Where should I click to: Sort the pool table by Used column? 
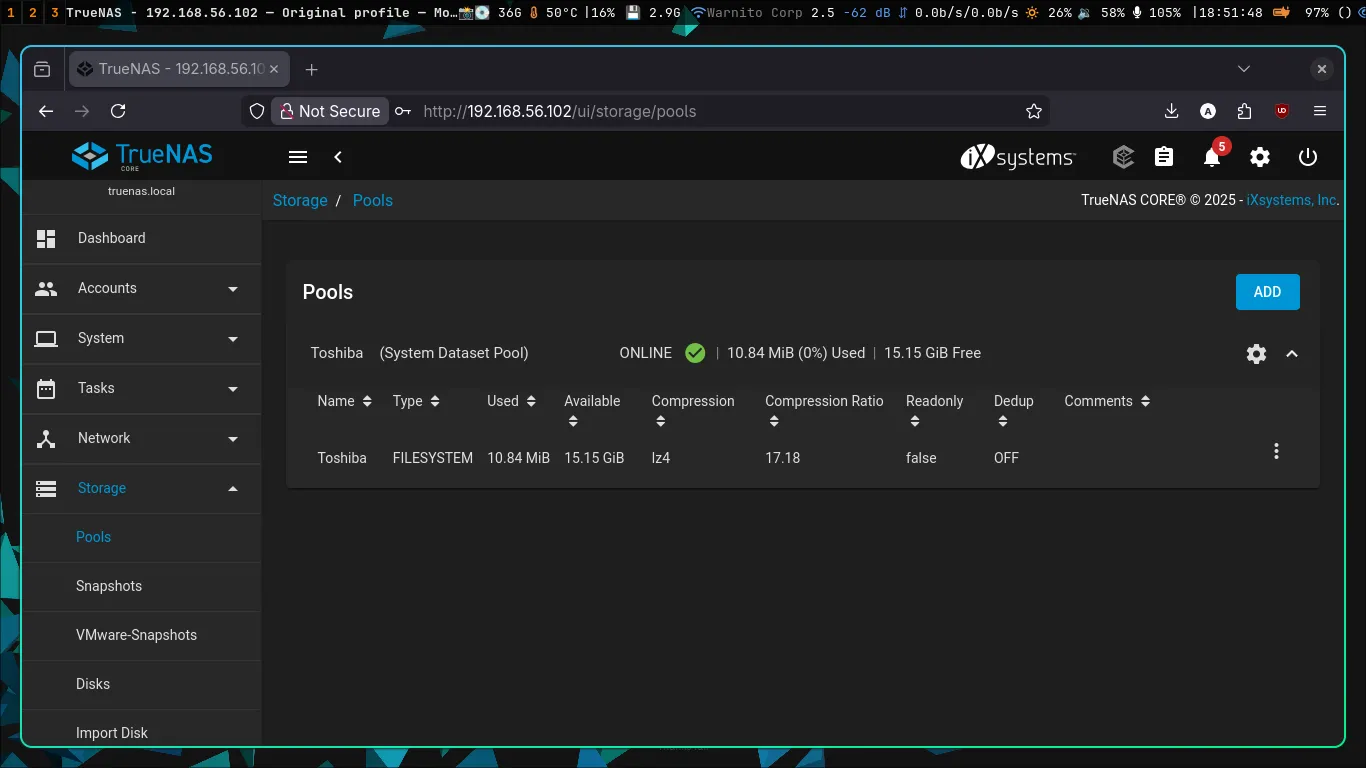511,401
